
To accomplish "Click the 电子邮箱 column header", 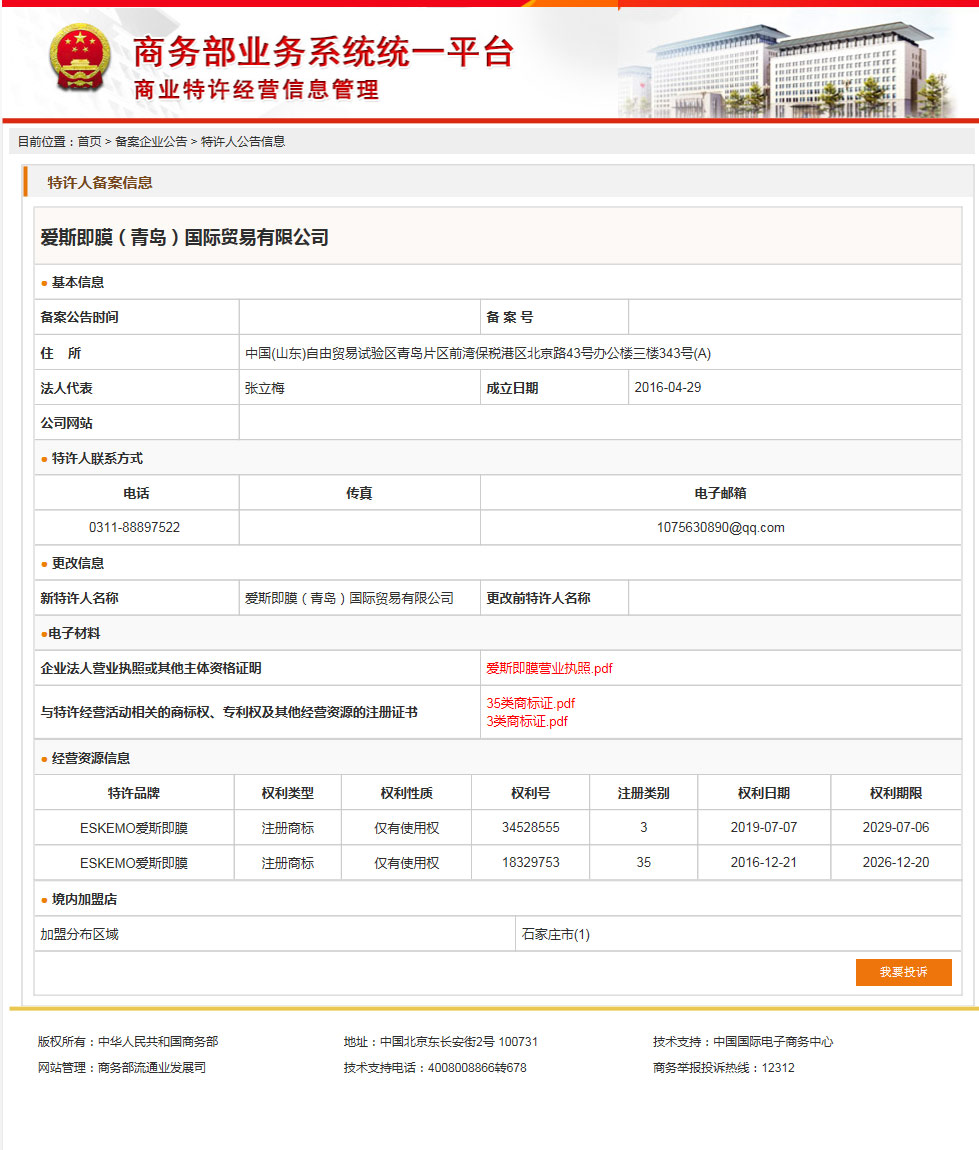I will point(720,494).
